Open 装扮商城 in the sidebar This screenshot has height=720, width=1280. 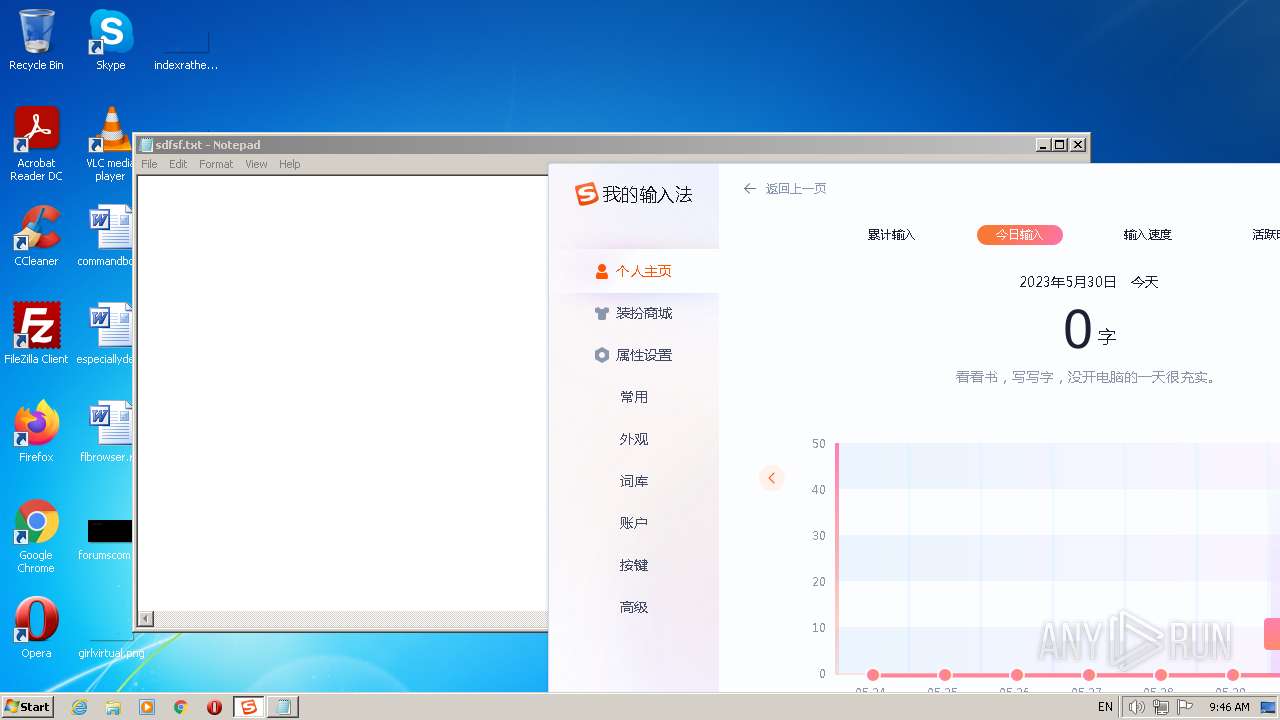pyautogui.click(x=634, y=313)
